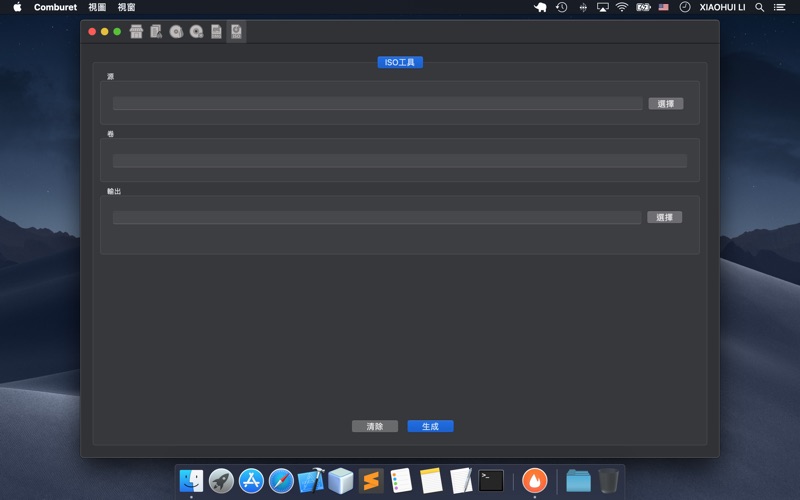The width and height of the screenshot is (800, 500).
Task: Select the ISO tool icon in the toolbar
Action: point(236,32)
